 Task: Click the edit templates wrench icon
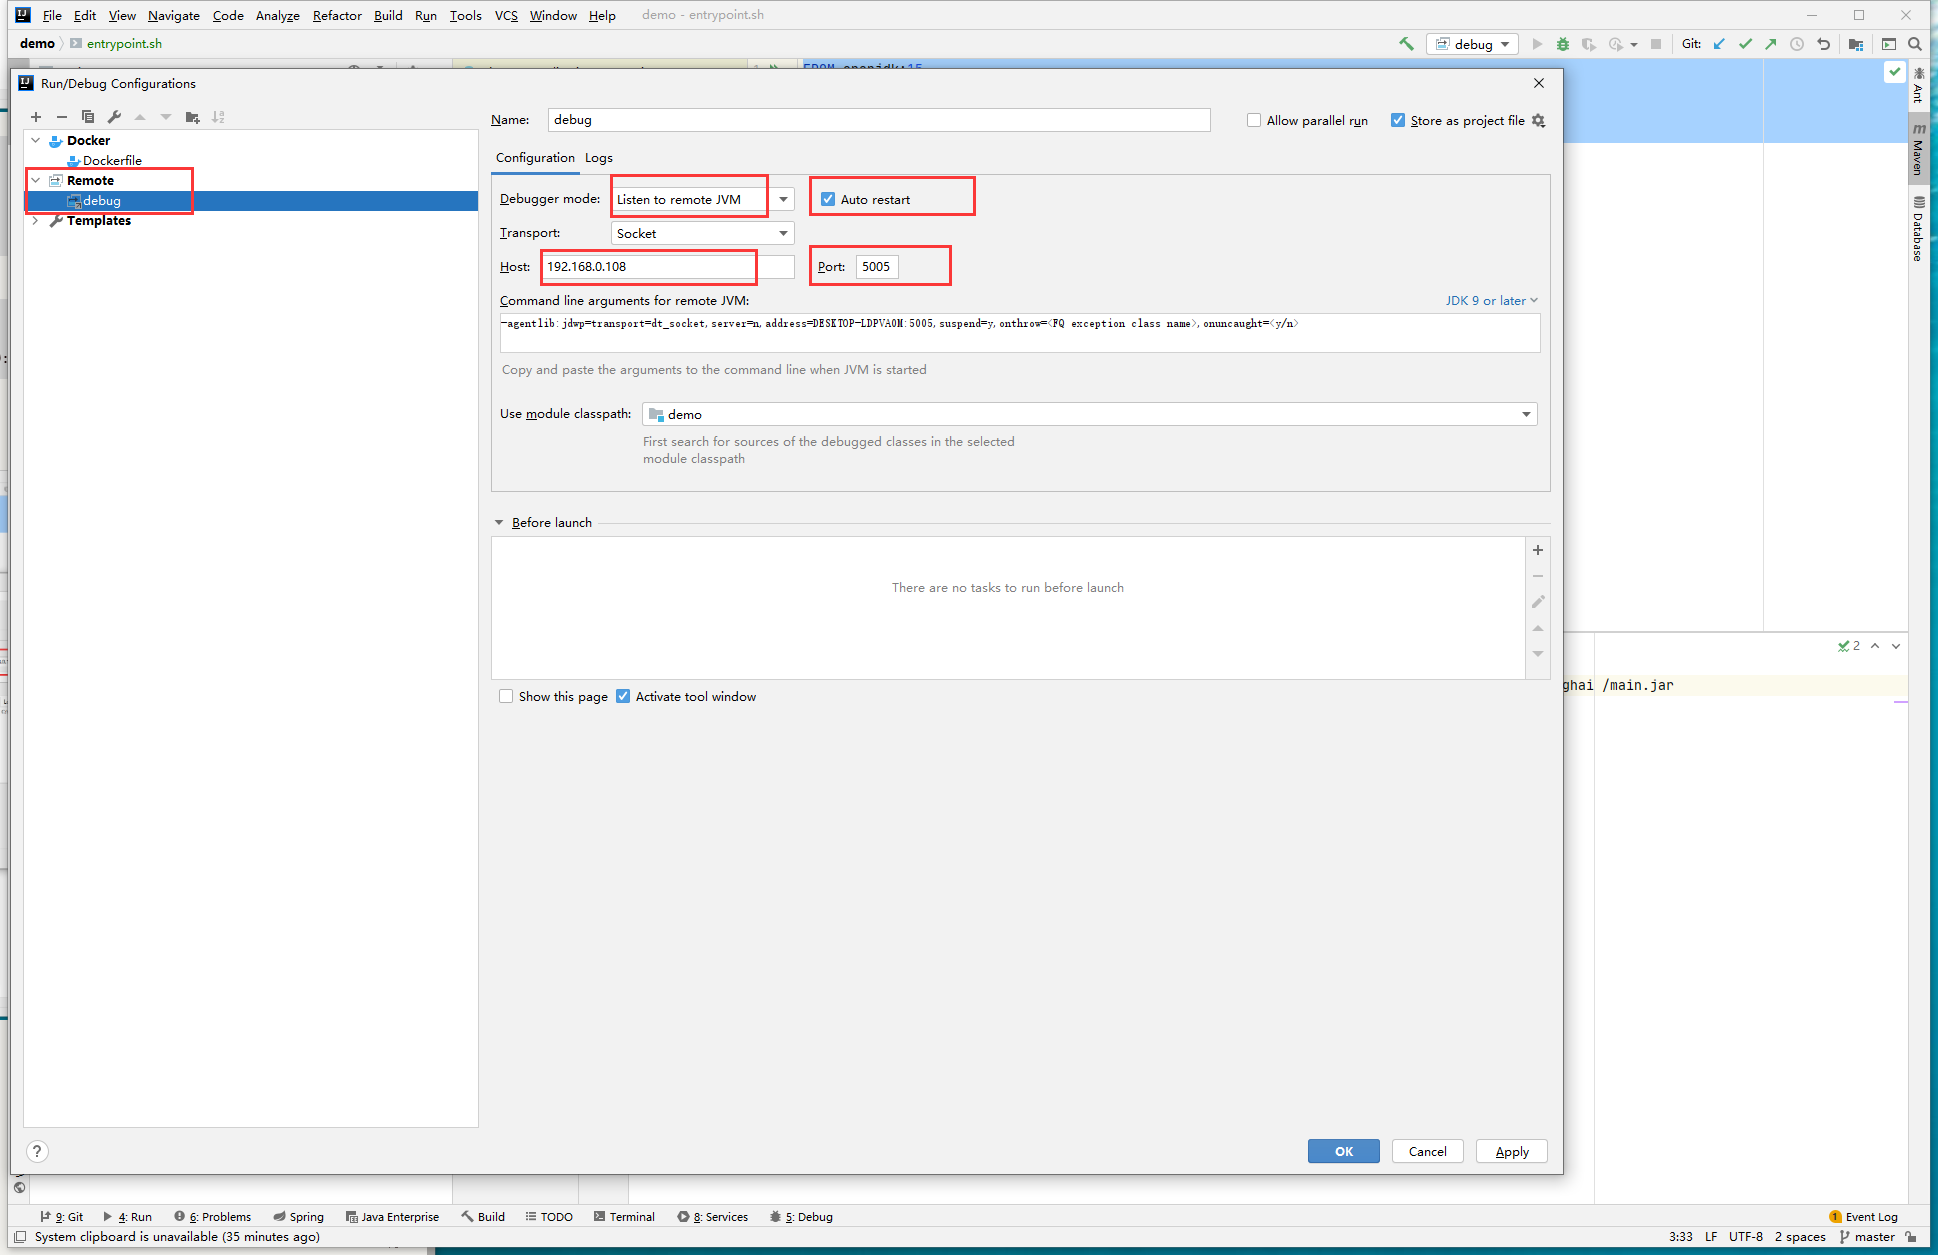tap(114, 117)
